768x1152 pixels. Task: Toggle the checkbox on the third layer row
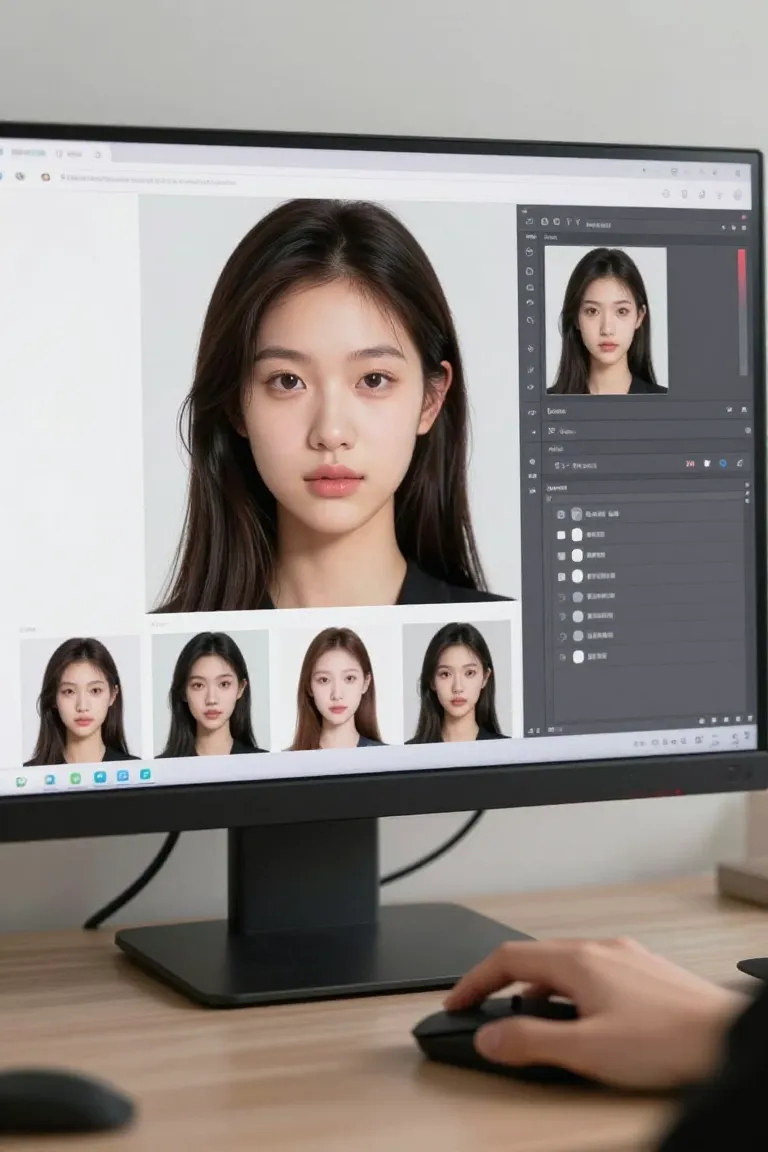(x=561, y=555)
